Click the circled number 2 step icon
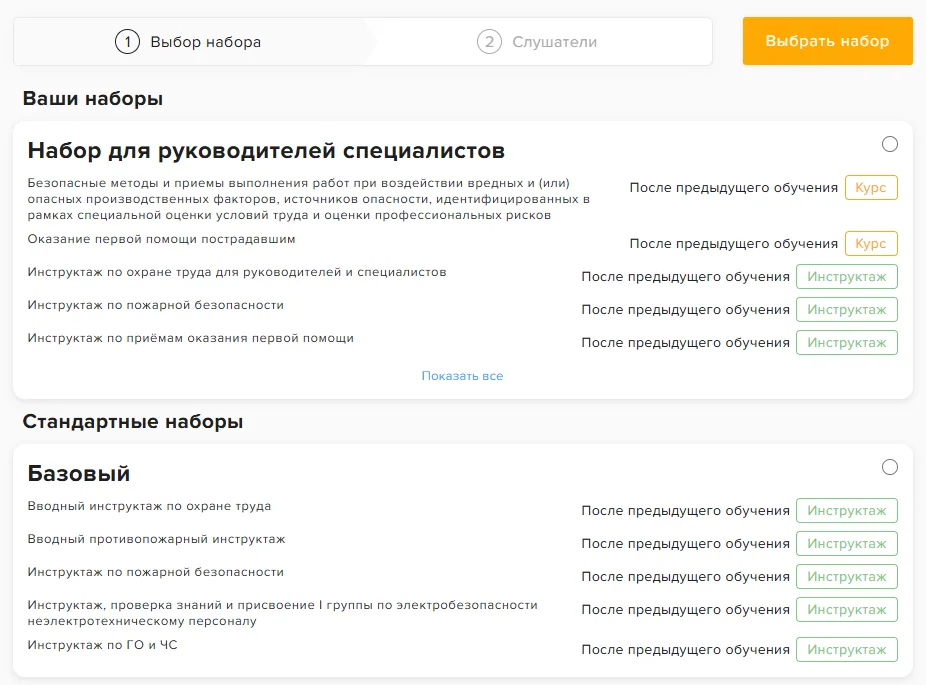The height and width of the screenshot is (685, 926). 489,42
